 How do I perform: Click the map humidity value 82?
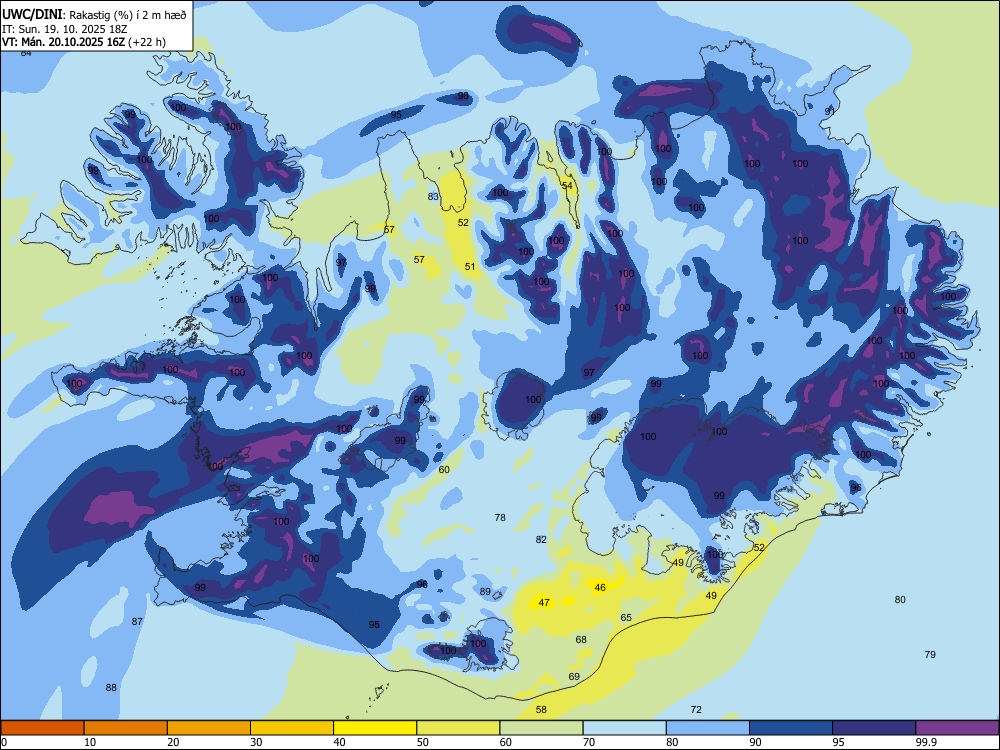pyautogui.click(x=541, y=540)
